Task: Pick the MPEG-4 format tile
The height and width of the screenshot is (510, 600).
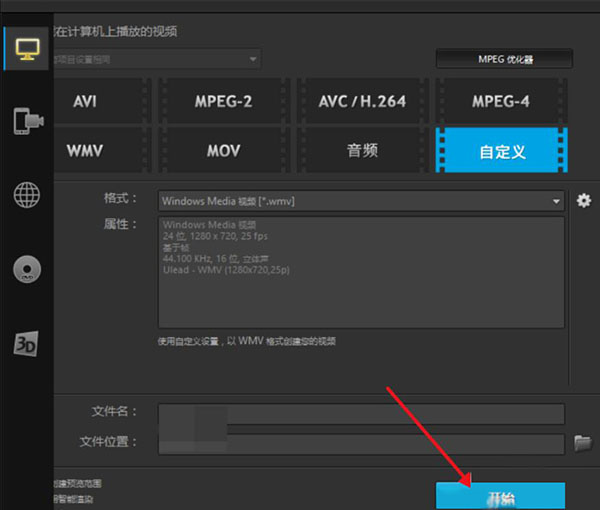Action: 501,101
